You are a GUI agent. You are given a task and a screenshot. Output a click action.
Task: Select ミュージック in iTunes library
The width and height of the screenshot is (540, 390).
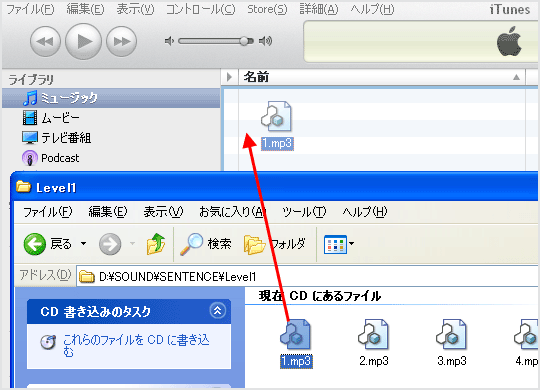111,98
